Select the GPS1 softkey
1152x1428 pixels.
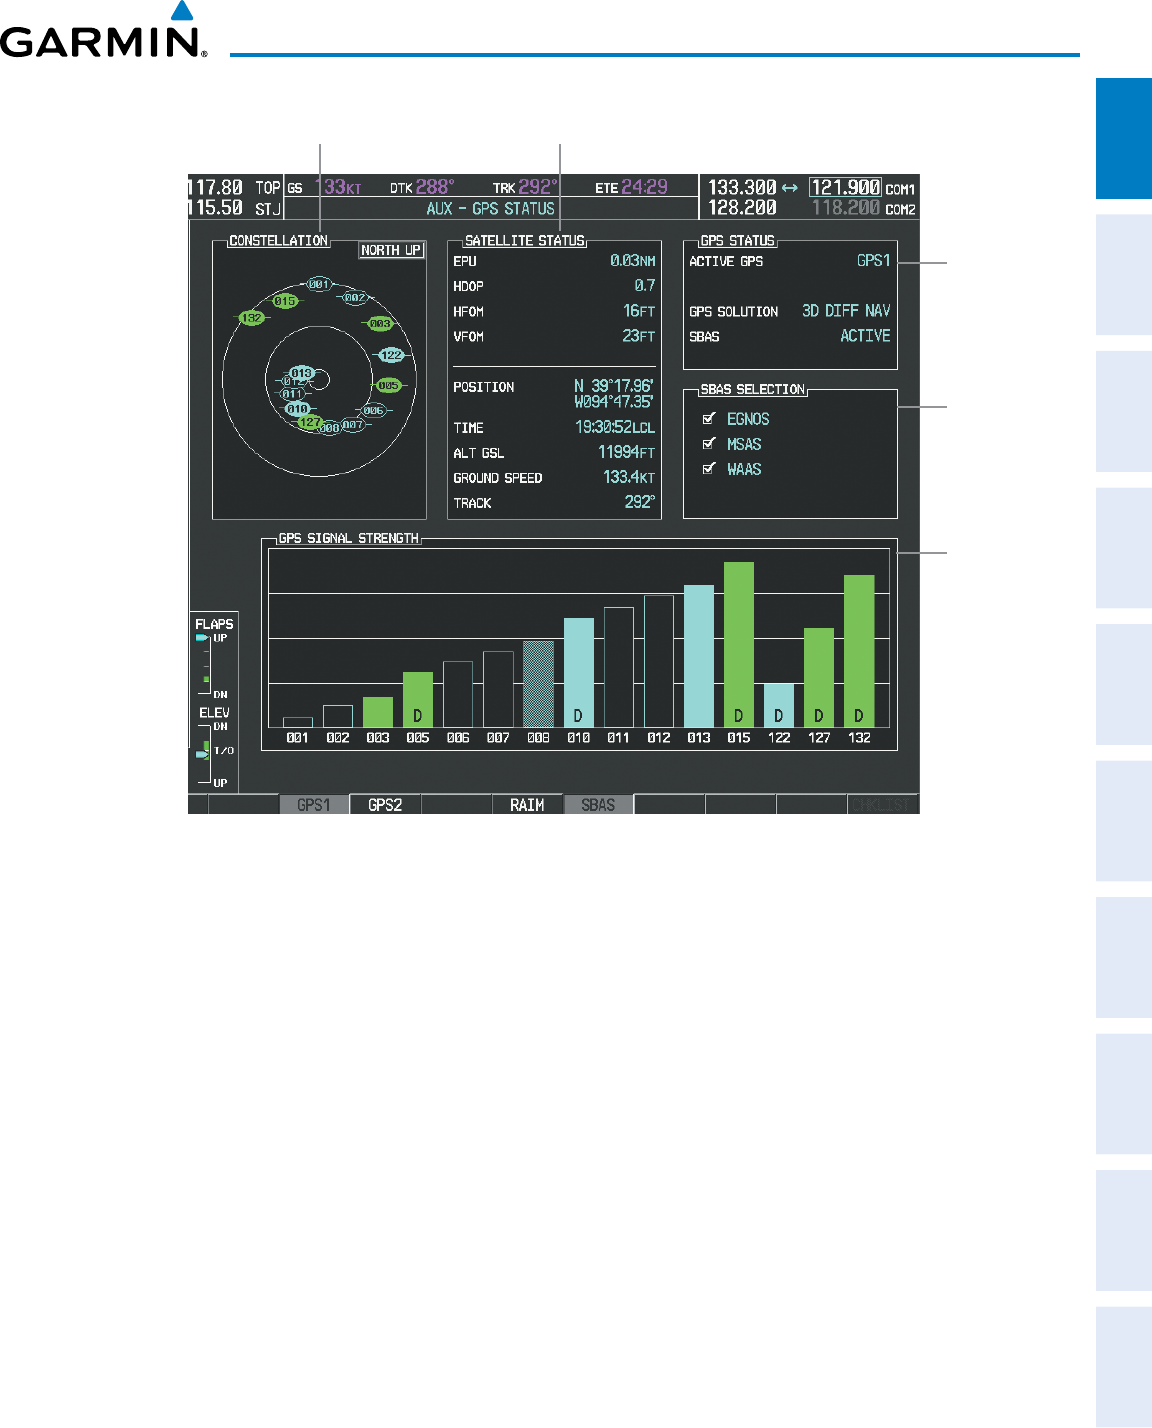(x=314, y=805)
